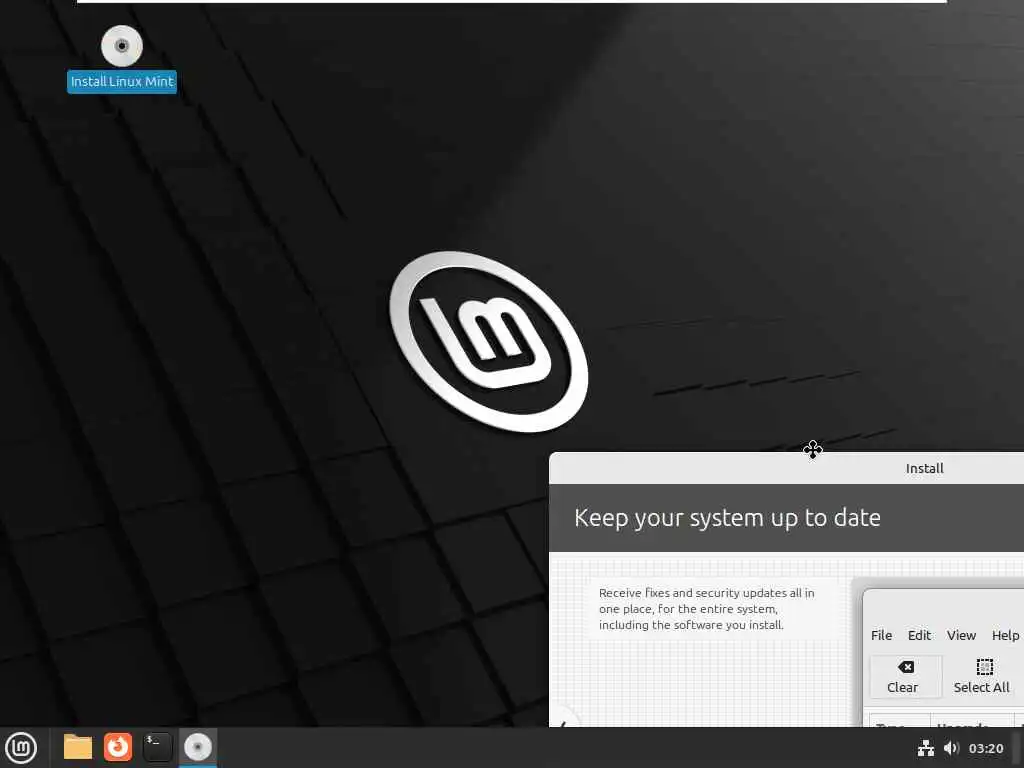Open the sound volume tray icon
Screen dimensions: 1024x768
coord(952,748)
